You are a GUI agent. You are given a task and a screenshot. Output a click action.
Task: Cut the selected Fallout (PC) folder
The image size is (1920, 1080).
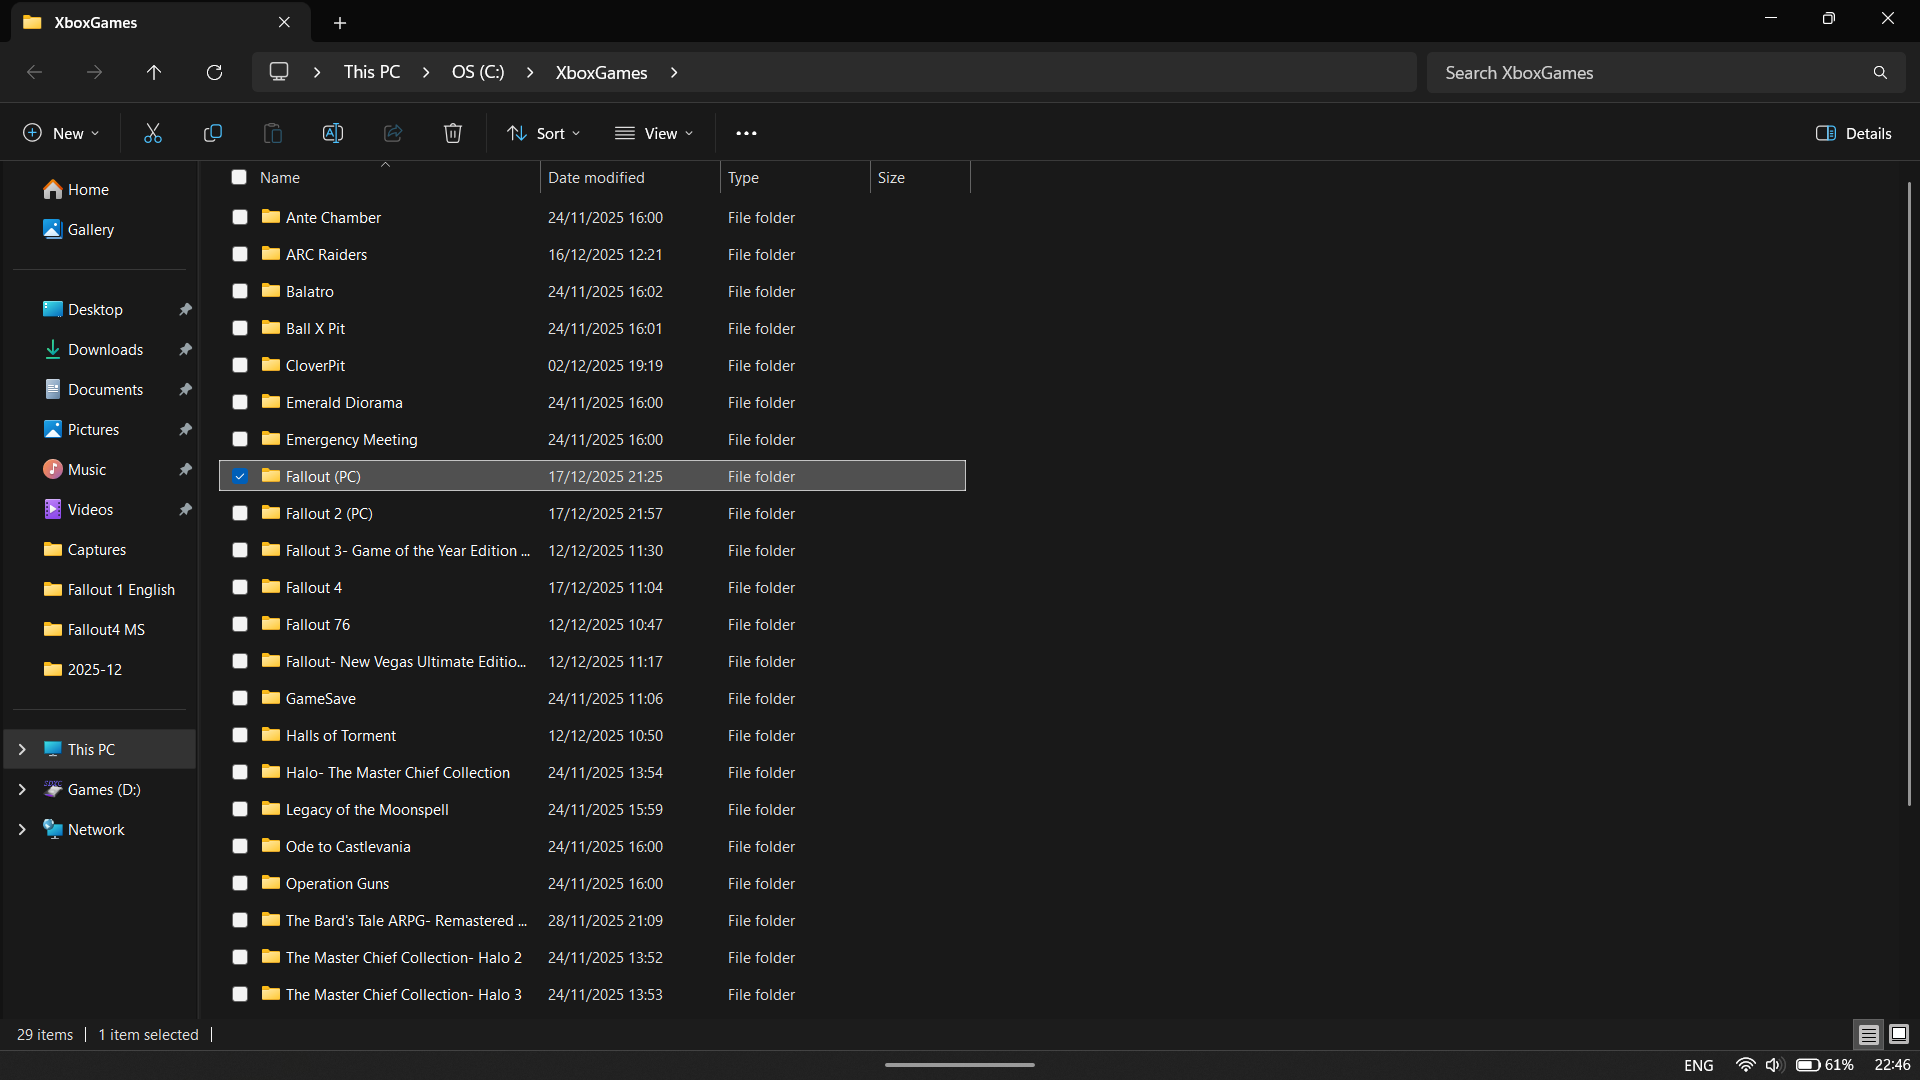pos(152,132)
